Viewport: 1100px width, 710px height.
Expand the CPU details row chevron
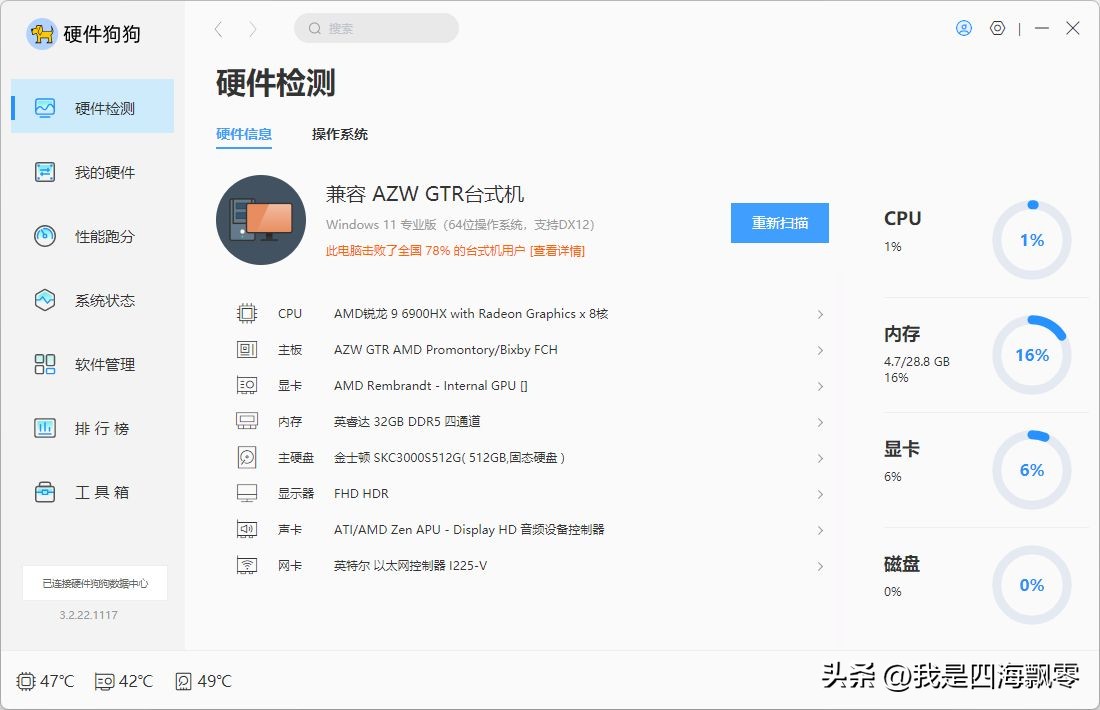pos(820,314)
